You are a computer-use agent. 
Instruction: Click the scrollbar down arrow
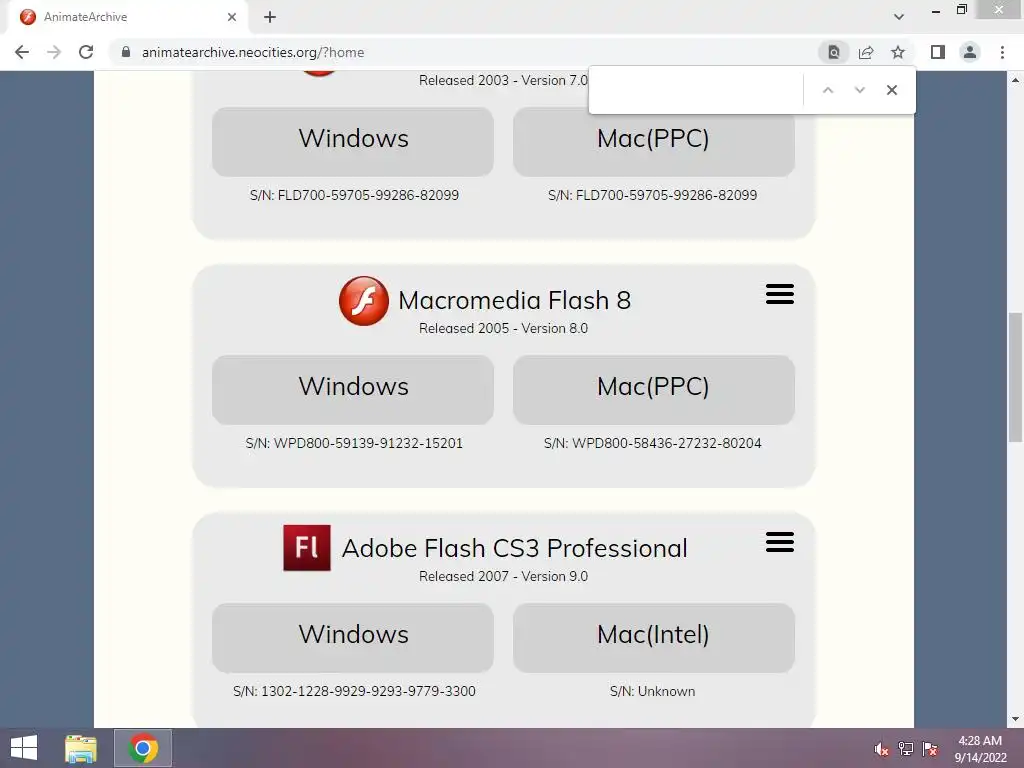[1015, 719]
